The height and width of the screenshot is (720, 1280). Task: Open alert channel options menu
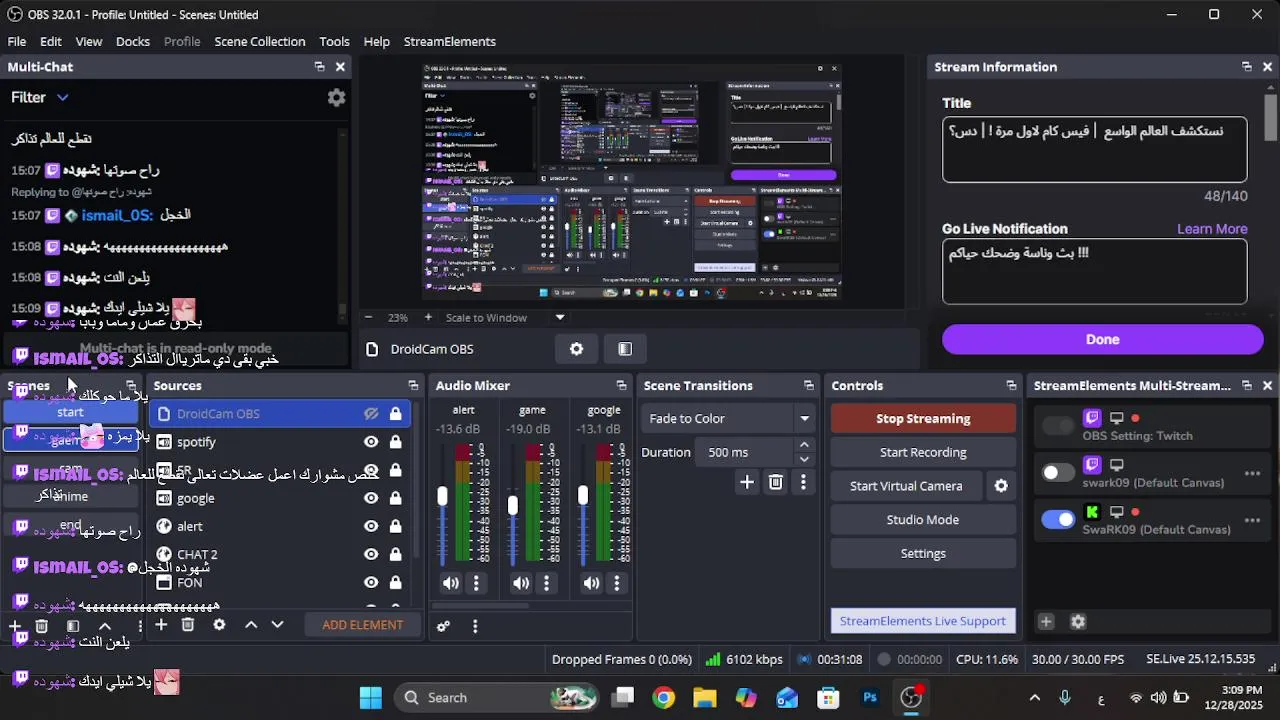click(x=476, y=583)
